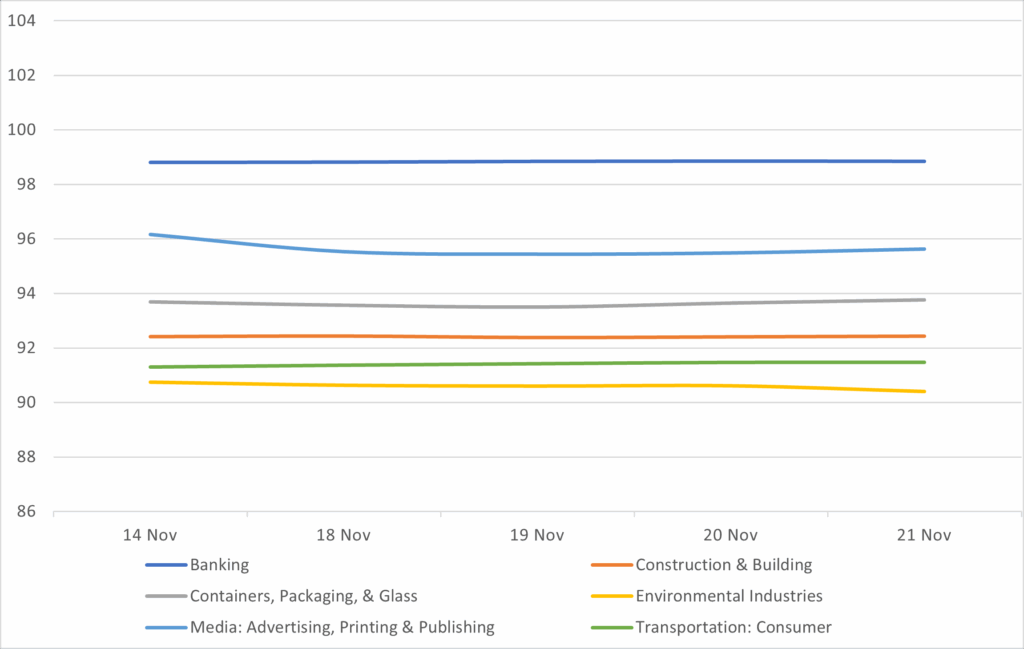Click the 18 Nov x-axis label

[343, 535]
